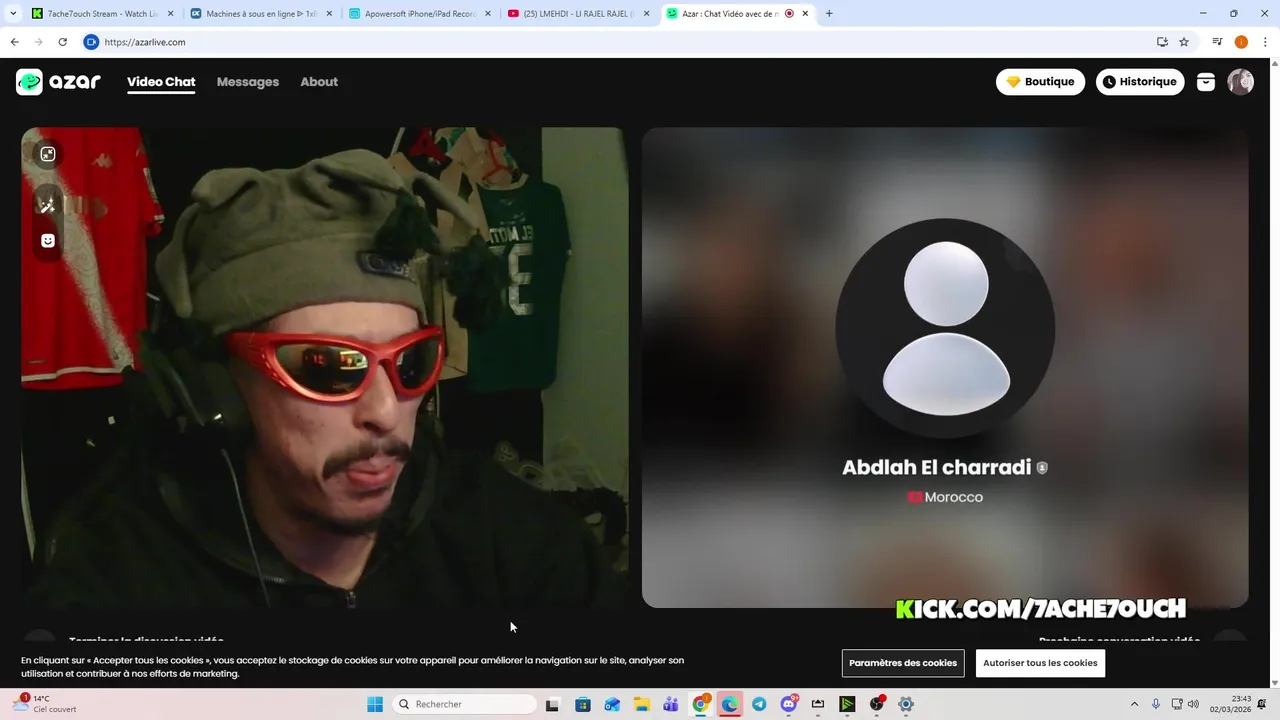Accept with Autoriser tous les cookies
This screenshot has width=1280, height=720.
[x=1040, y=663]
